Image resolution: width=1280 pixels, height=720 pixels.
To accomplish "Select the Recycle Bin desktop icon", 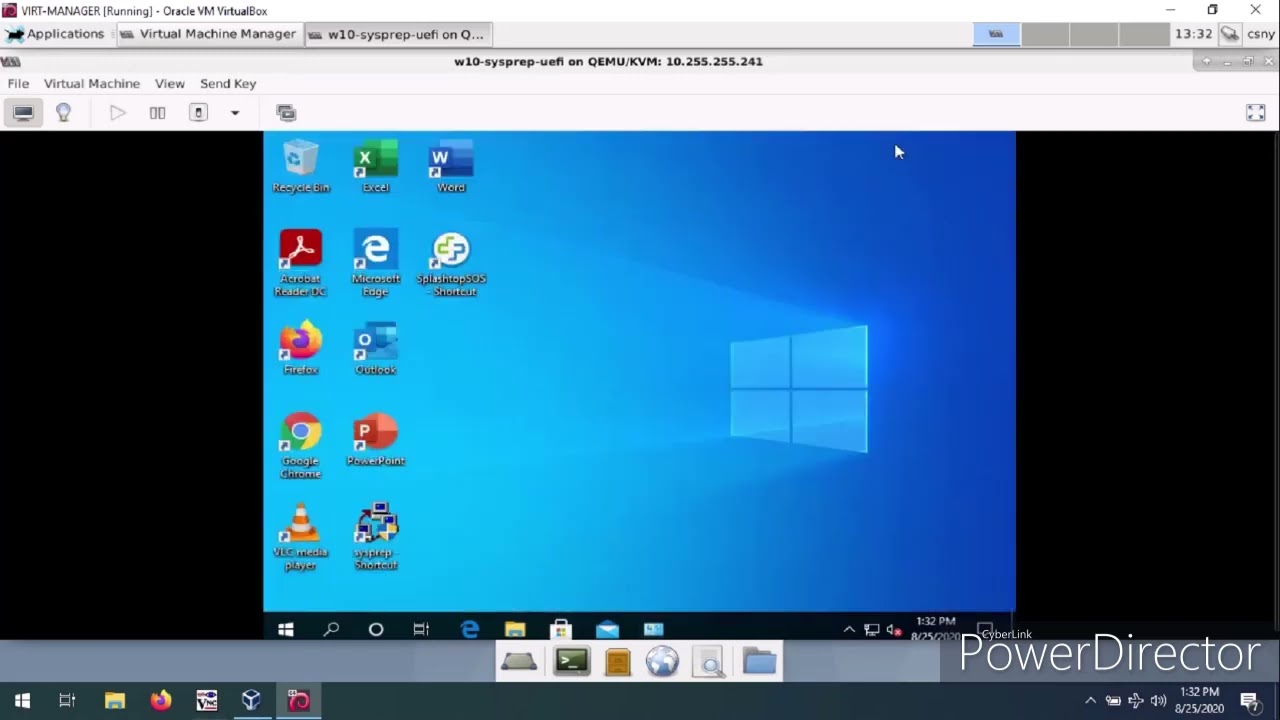I will click(x=300, y=167).
